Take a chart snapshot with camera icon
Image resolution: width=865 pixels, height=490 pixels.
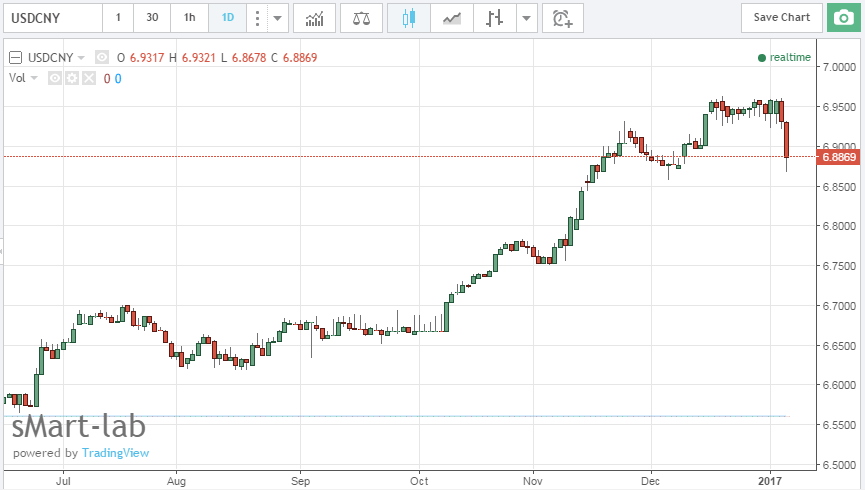click(839, 17)
